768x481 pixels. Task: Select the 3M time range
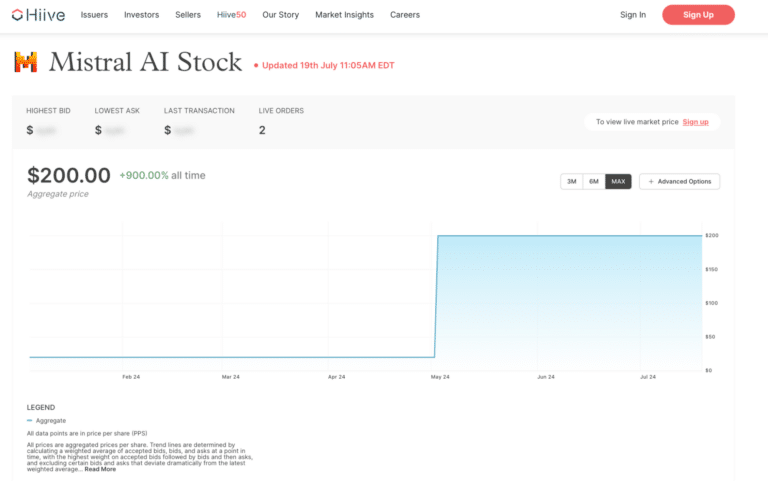[572, 181]
